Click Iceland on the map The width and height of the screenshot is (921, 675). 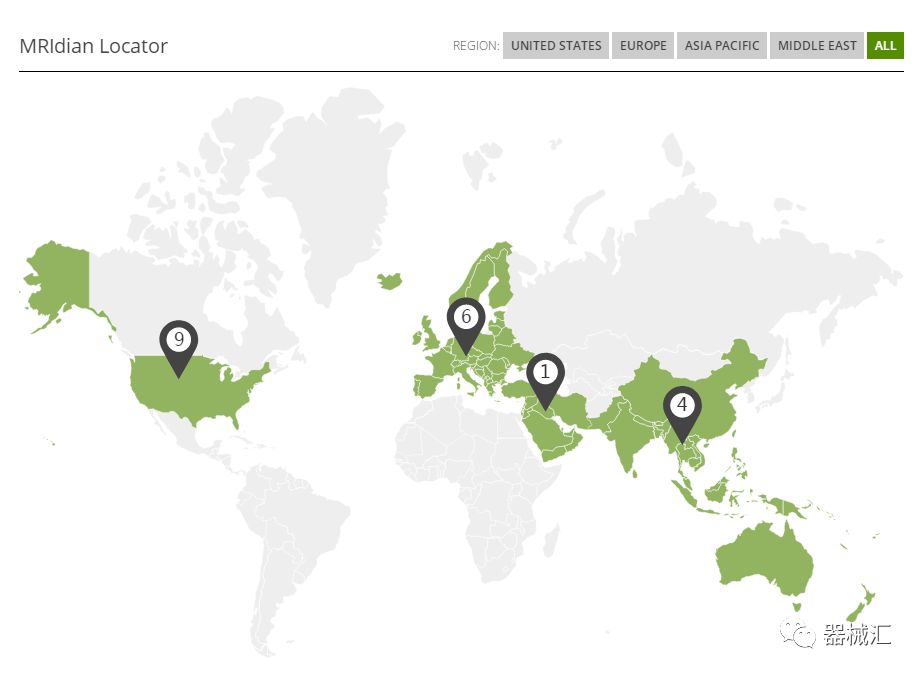394,279
